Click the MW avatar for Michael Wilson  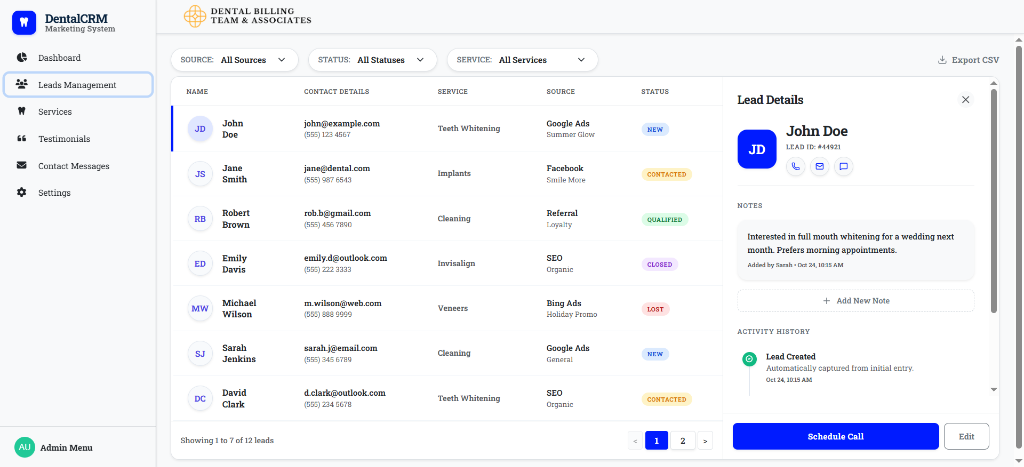pyautogui.click(x=200, y=308)
